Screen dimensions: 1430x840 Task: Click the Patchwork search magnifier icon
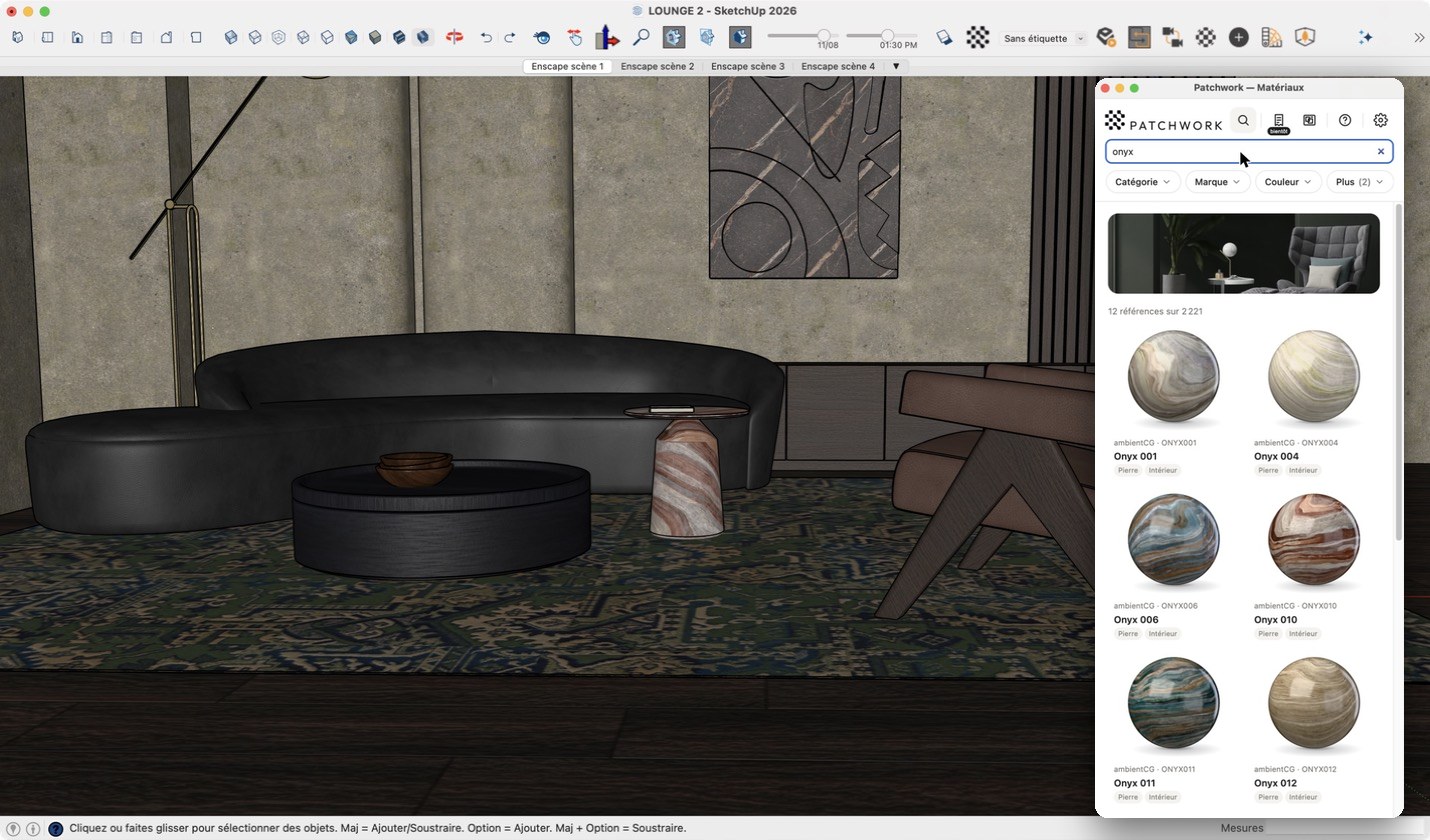1243,120
